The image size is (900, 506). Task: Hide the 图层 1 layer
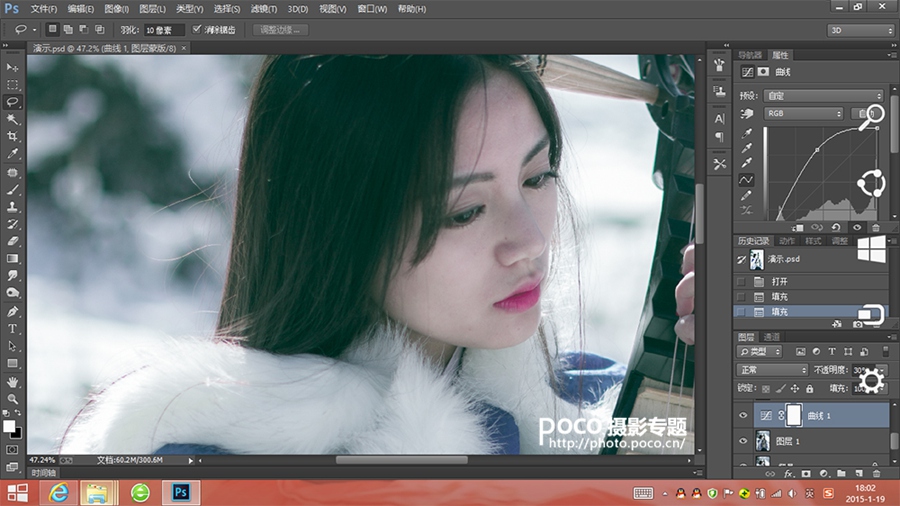pos(742,440)
